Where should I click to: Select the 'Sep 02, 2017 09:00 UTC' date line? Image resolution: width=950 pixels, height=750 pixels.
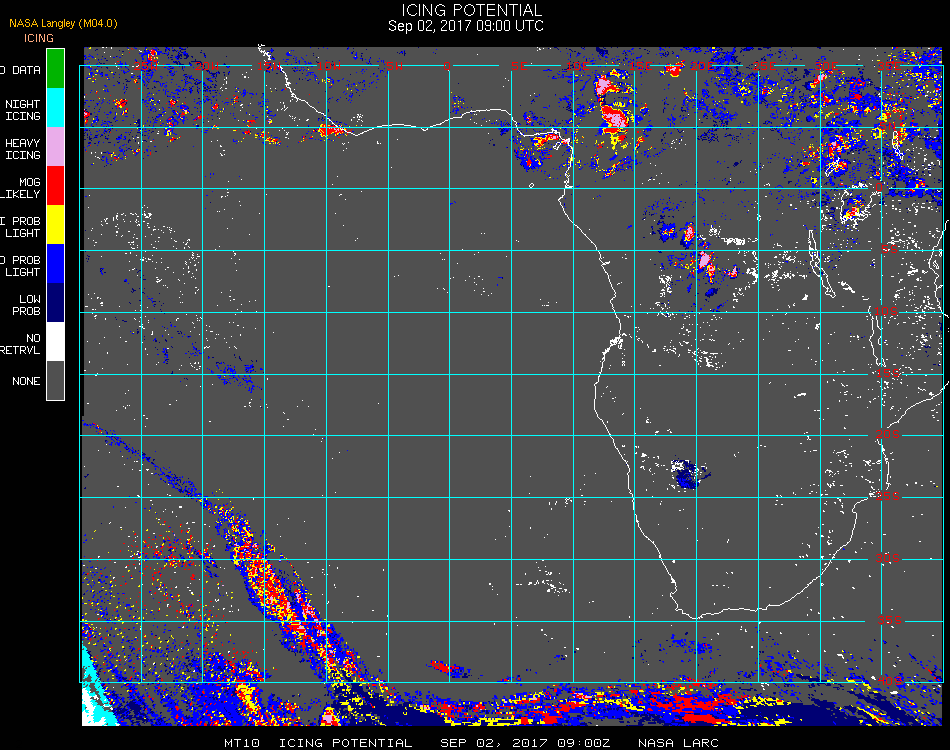coord(465,26)
